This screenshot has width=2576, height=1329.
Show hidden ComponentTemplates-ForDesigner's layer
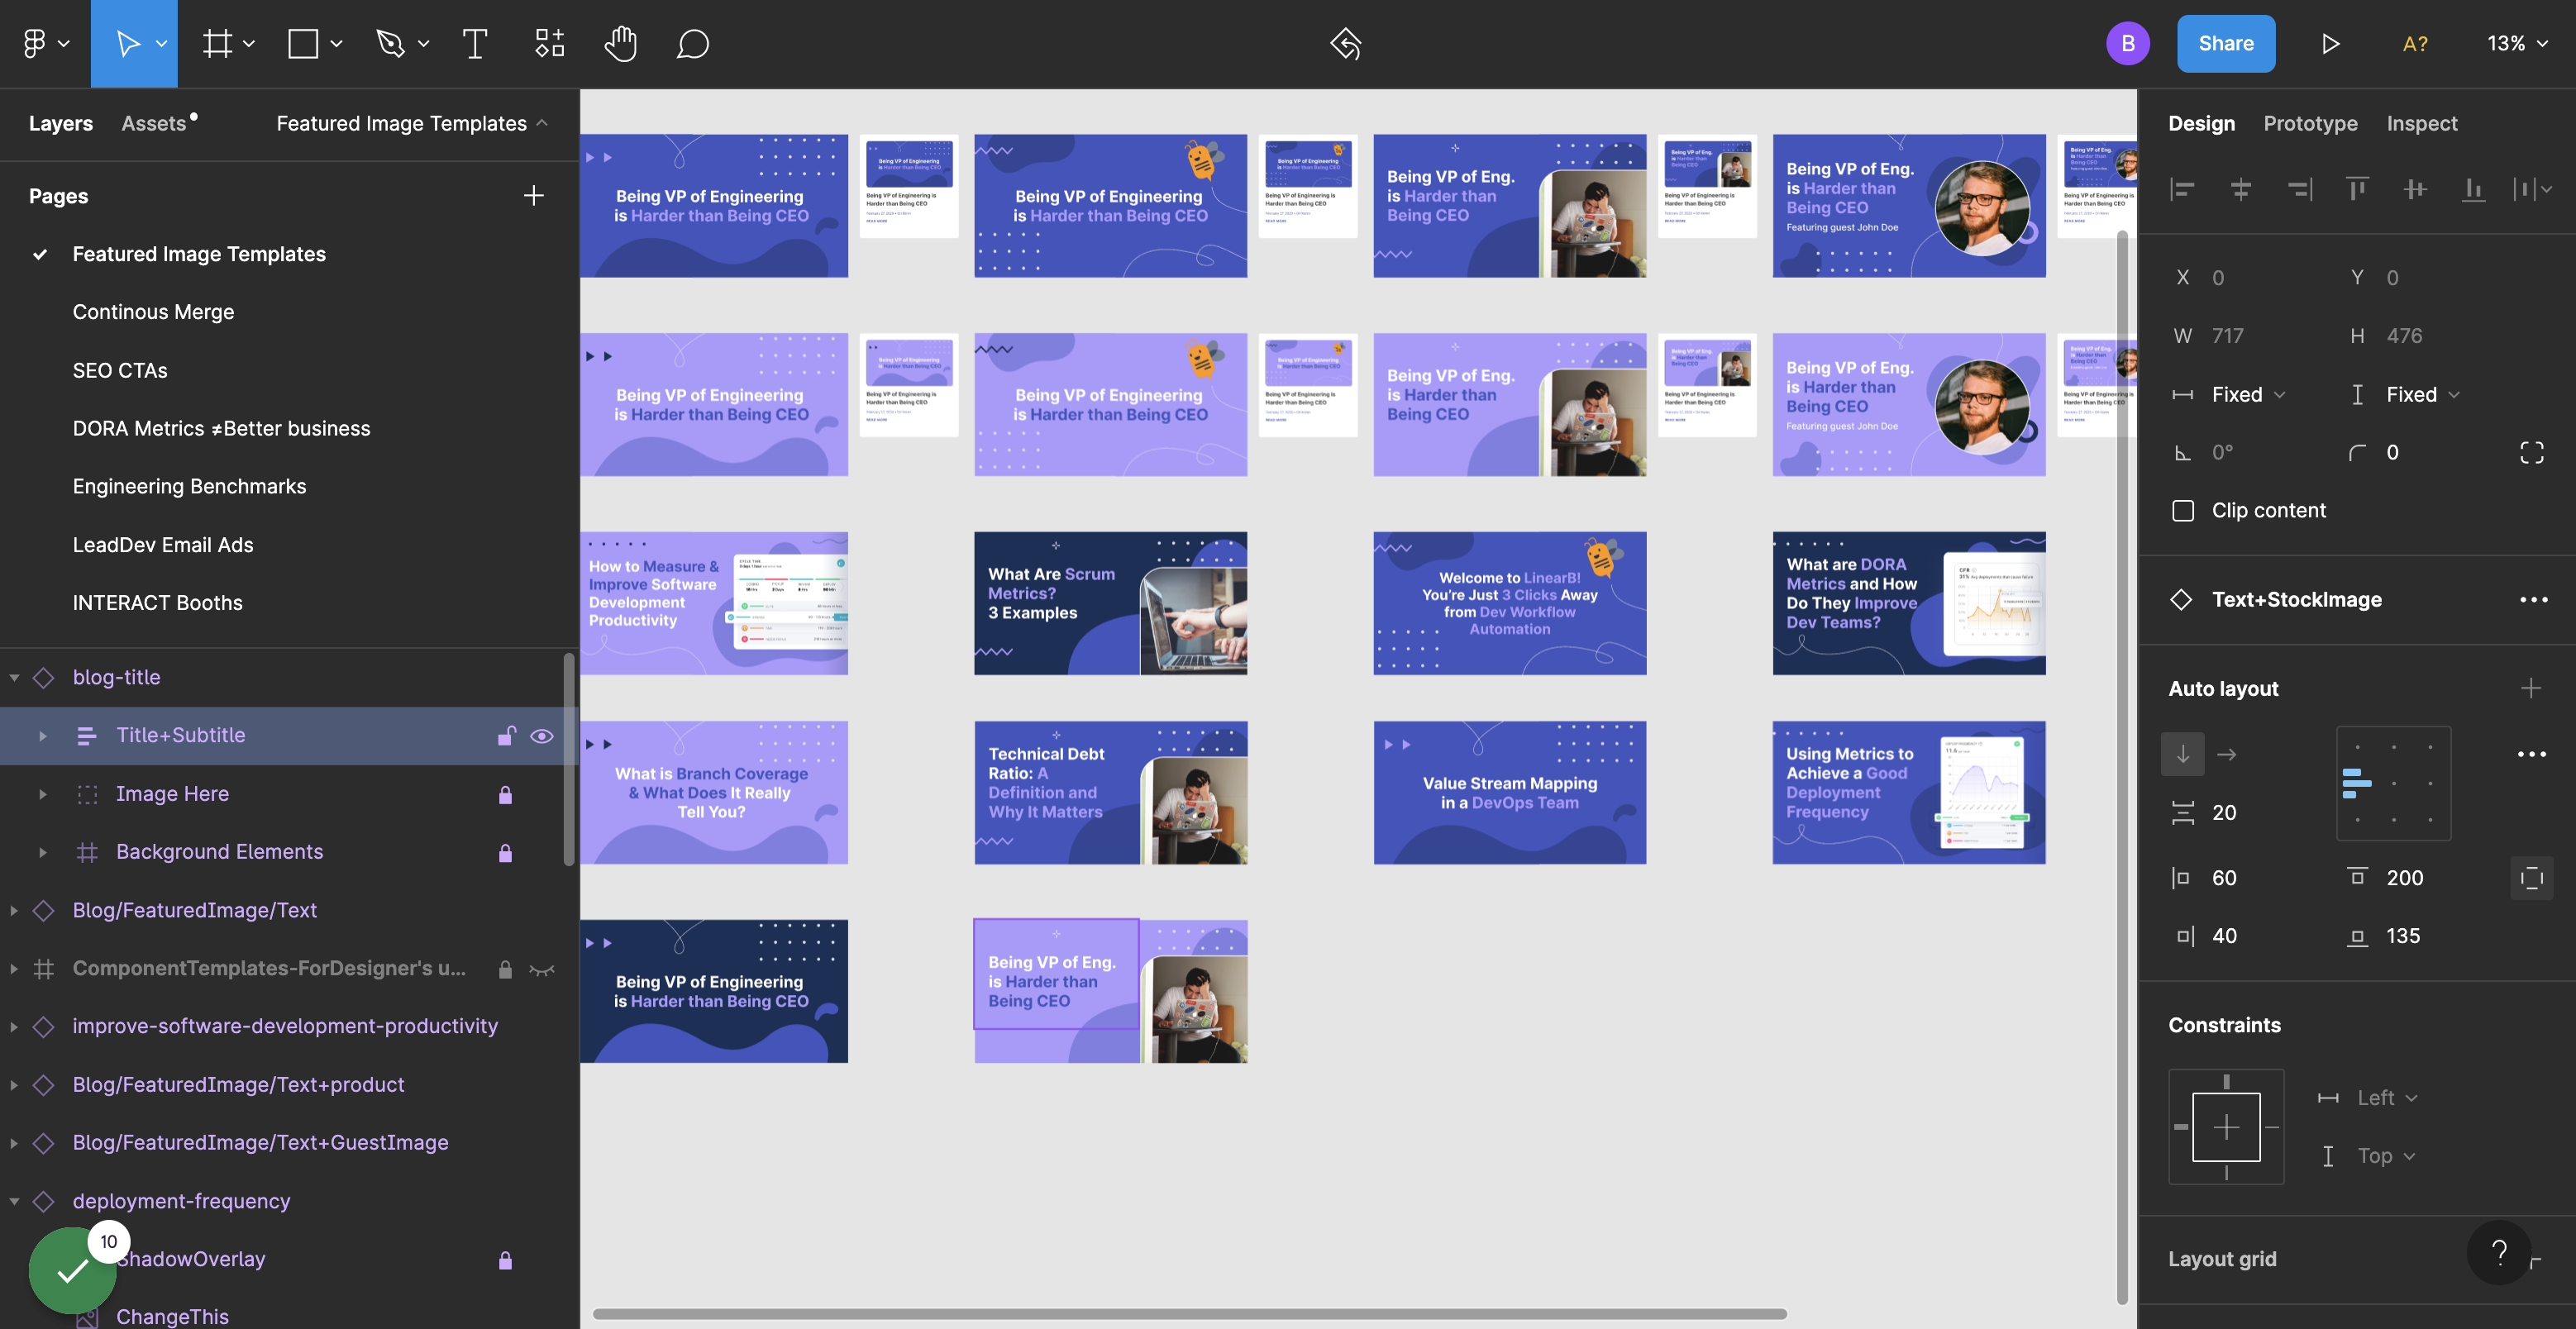coord(542,969)
